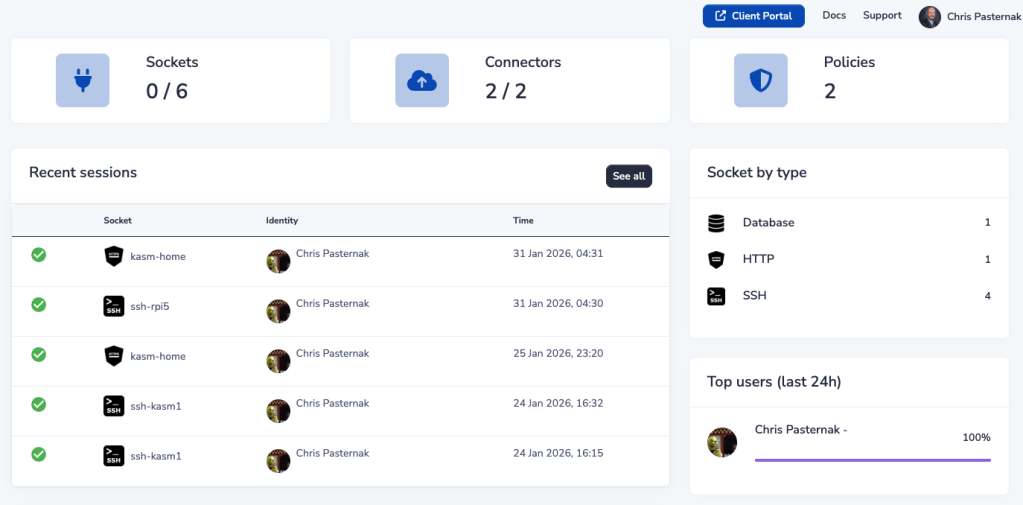Viewport: 1023px width, 505px height.
Task: Click the Top users avatar thumbnail
Action: pyautogui.click(x=722, y=443)
